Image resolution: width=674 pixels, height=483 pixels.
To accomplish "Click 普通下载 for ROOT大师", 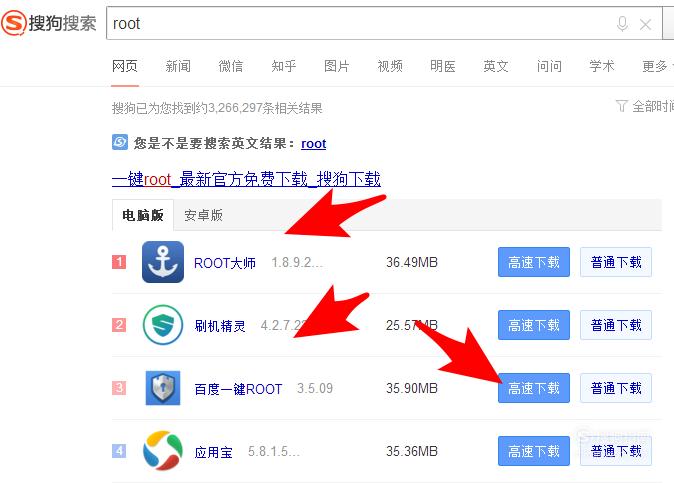I will click(x=616, y=262).
